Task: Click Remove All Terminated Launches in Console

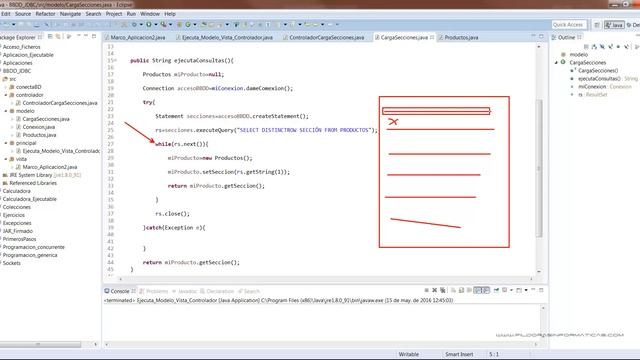Action: click(x=442, y=290)
